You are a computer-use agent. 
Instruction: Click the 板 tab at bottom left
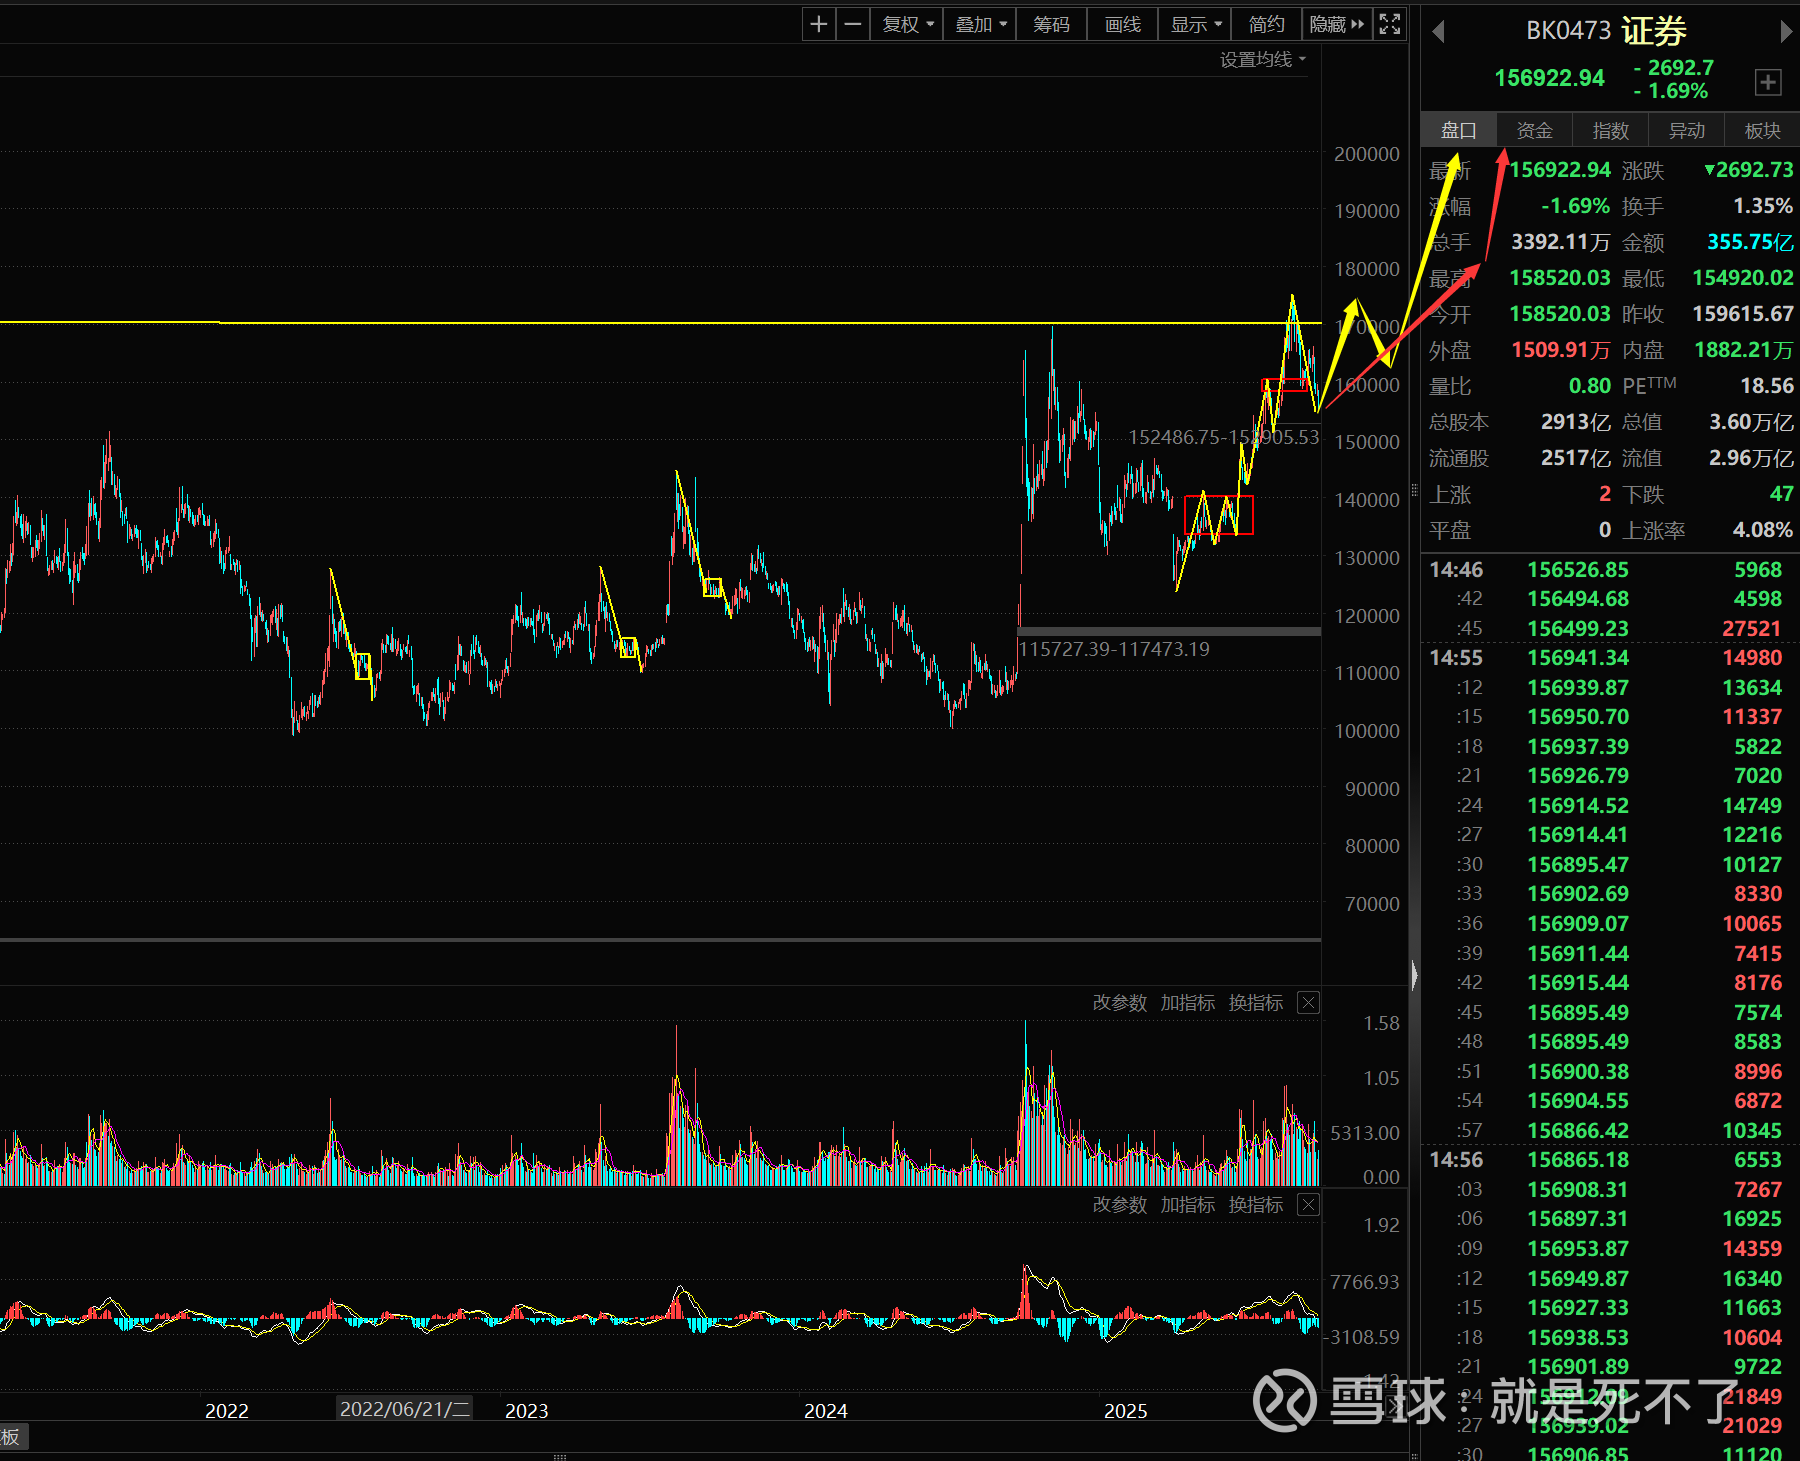11,1437
